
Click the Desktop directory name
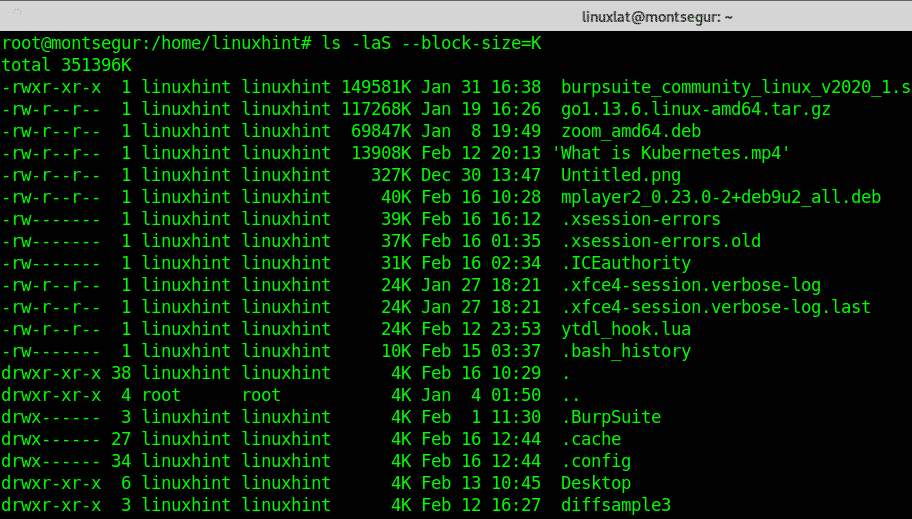click(x=596, y=483)
